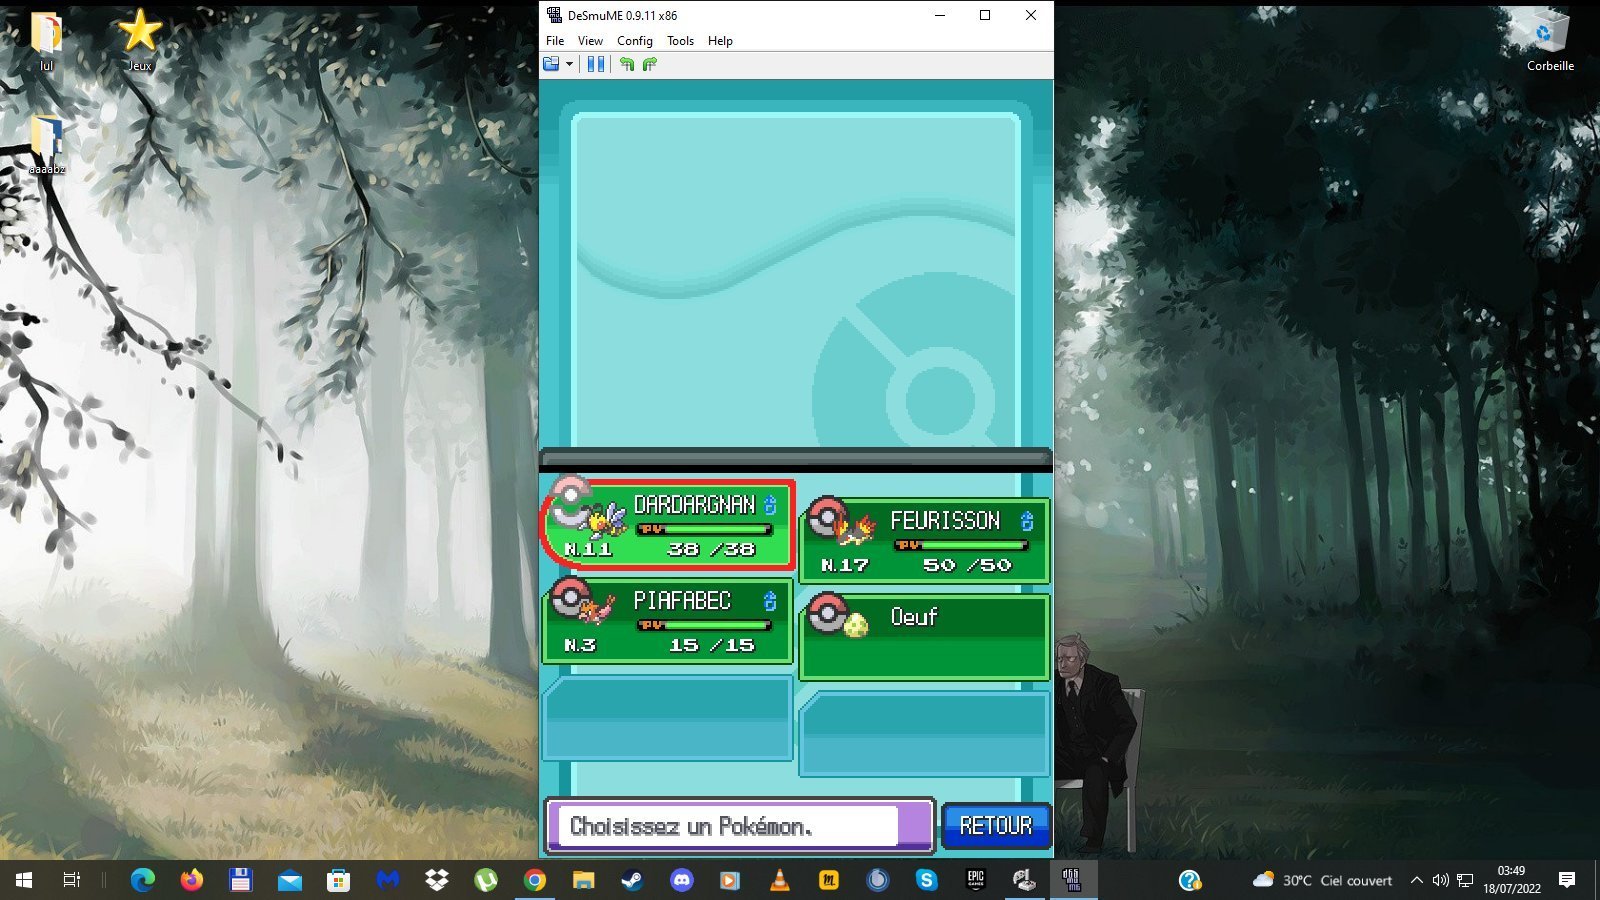Click the RETOUR button
This screenshot has width=1600, height=900.
pyautogui.click(x=996, y=826)
